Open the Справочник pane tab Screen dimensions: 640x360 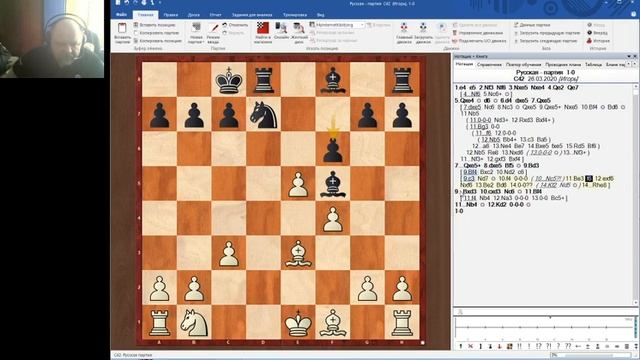[x=489, y=64]
